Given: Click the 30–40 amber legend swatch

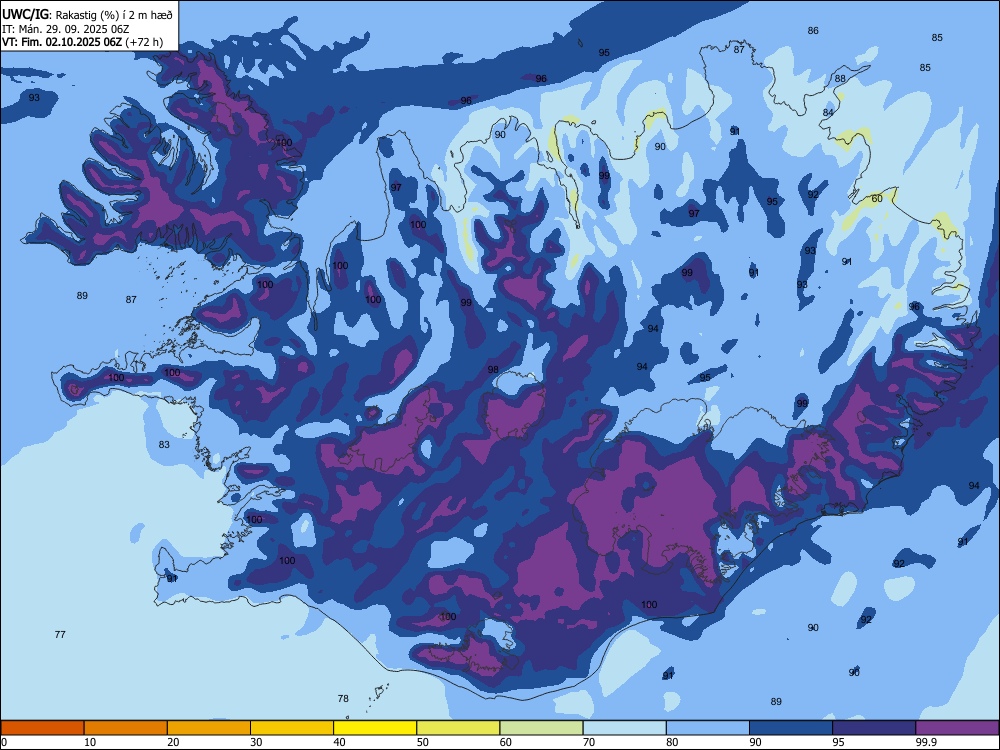Looking at the screenshot, I should (x=292, y=728).
